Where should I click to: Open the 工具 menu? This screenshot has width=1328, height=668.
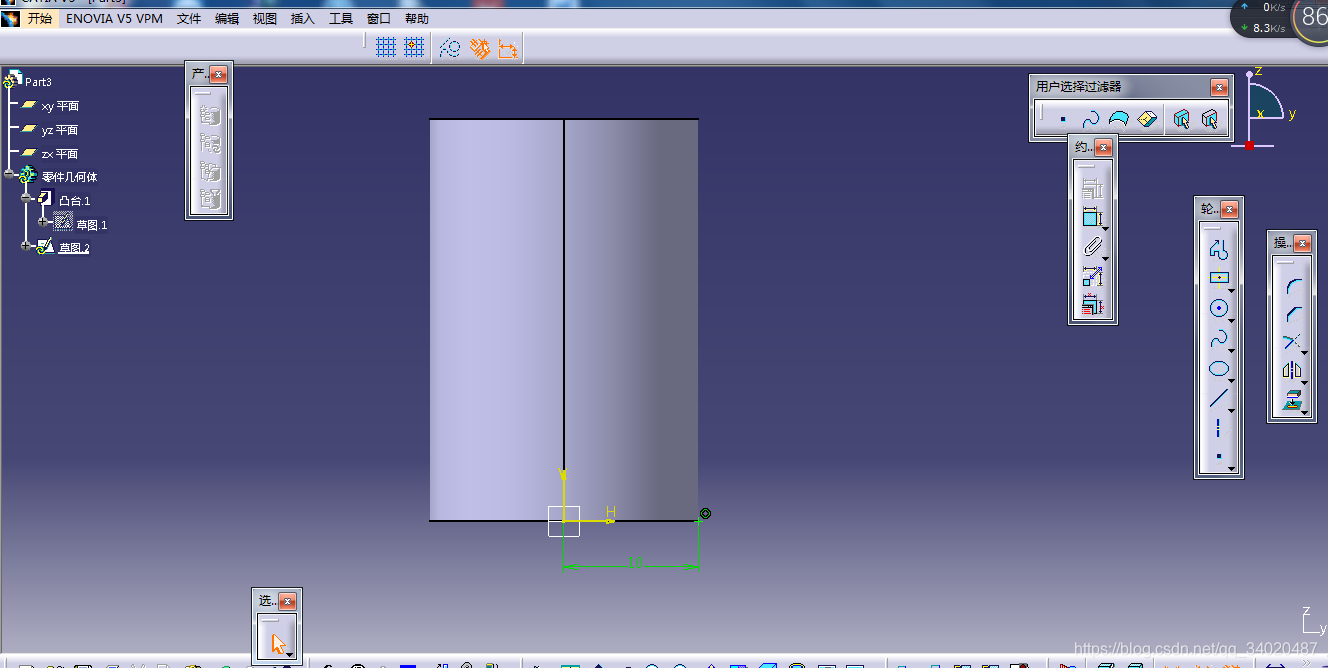pos(341,19)
